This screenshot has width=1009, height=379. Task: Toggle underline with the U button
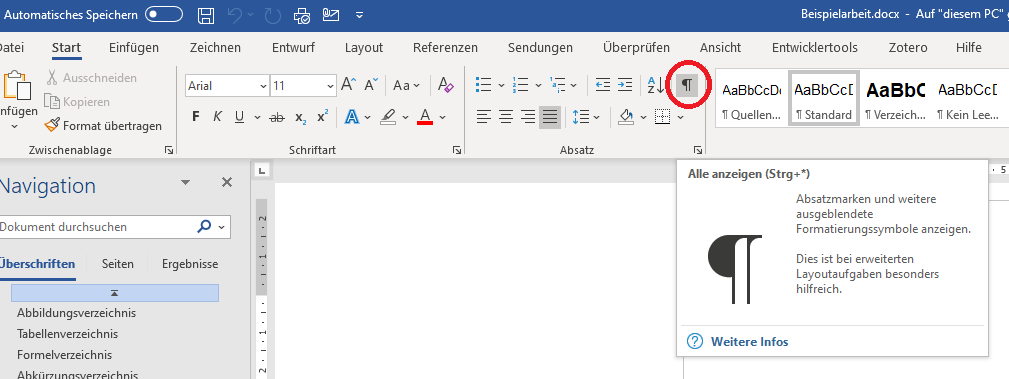pyautogui.click(x=239, y=116)
